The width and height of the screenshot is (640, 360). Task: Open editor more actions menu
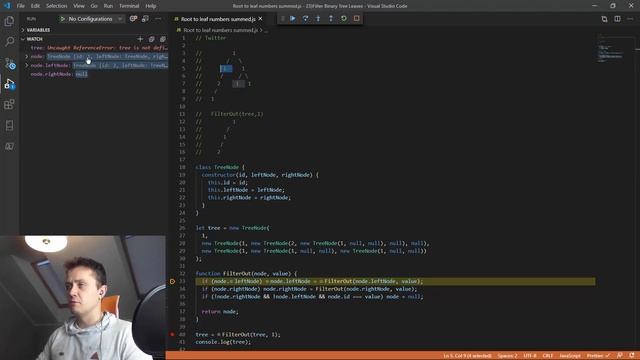[630, 19]
